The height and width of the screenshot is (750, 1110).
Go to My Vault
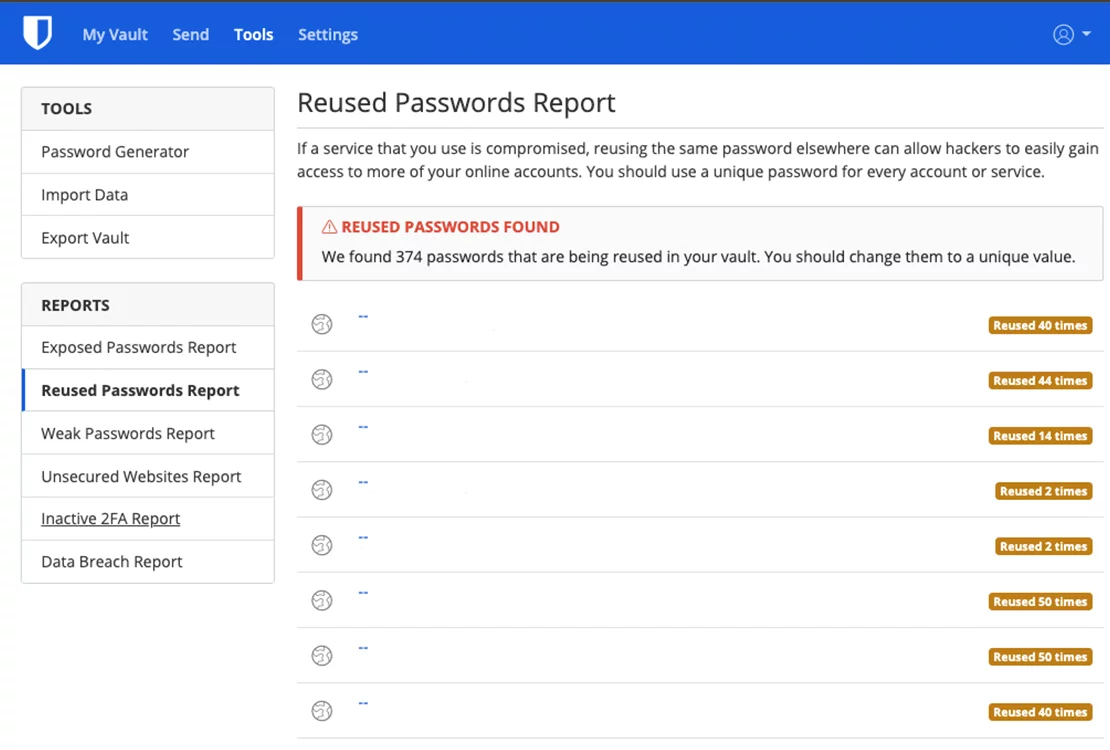pos(114,34)
